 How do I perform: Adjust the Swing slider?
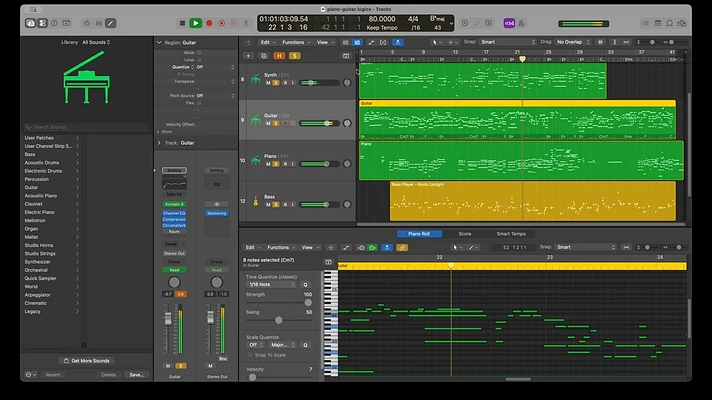point(279,320)
